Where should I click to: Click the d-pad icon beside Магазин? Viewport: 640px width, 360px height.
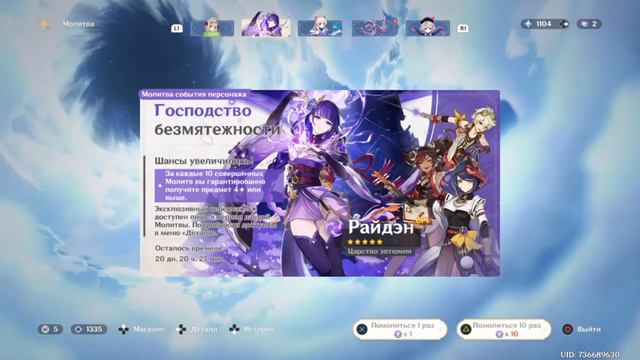point(123,329)
